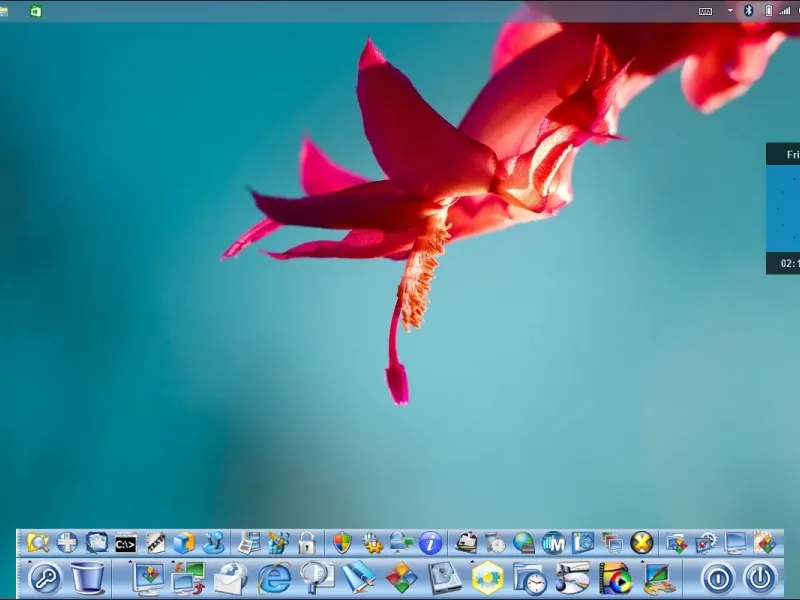Click the round standby button in dock
The image size is (800, 600).
point(718,579)
